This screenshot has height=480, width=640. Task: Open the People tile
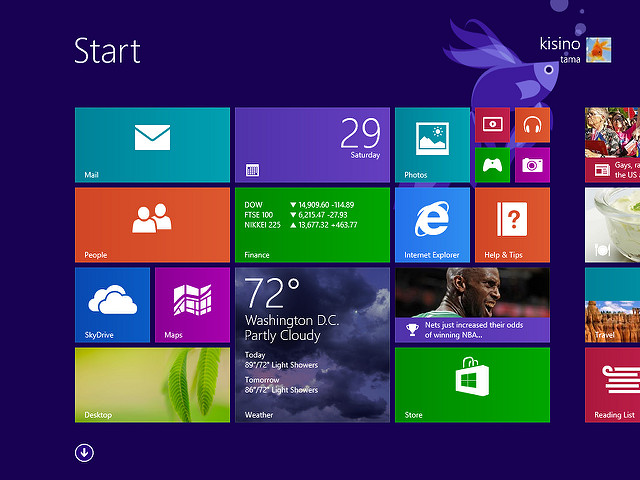point(152,225)
